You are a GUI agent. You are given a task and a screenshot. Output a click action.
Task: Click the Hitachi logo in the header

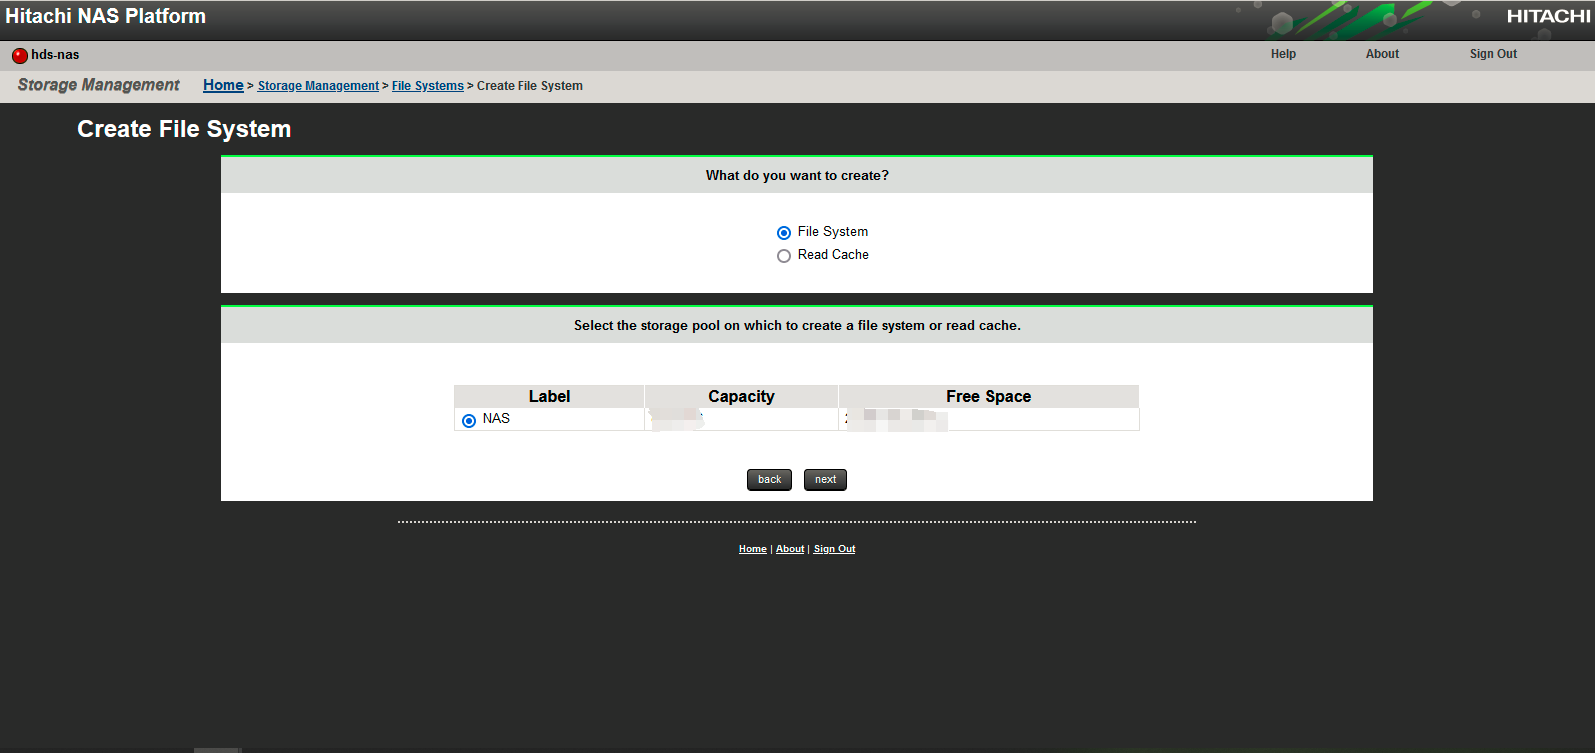click(x=1548, y=16)
